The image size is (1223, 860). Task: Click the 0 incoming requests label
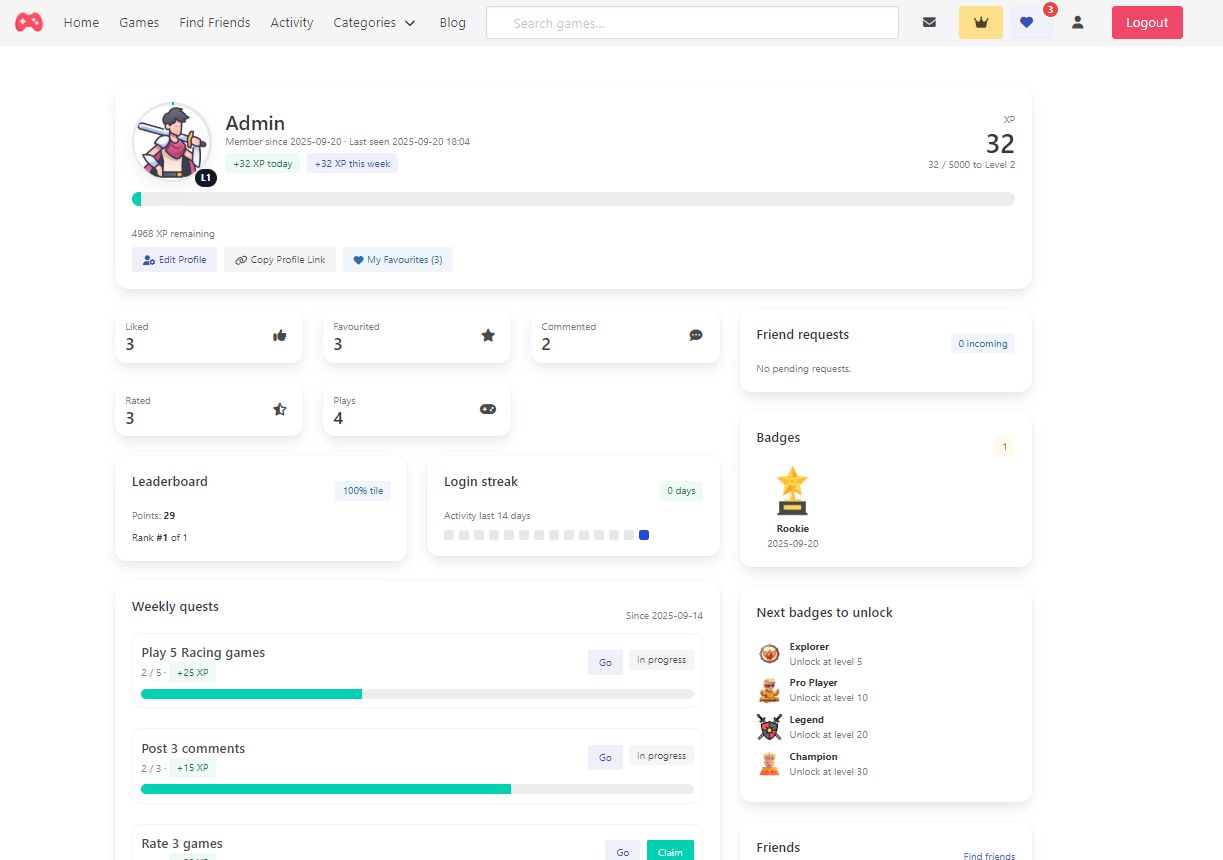point(983,343)
